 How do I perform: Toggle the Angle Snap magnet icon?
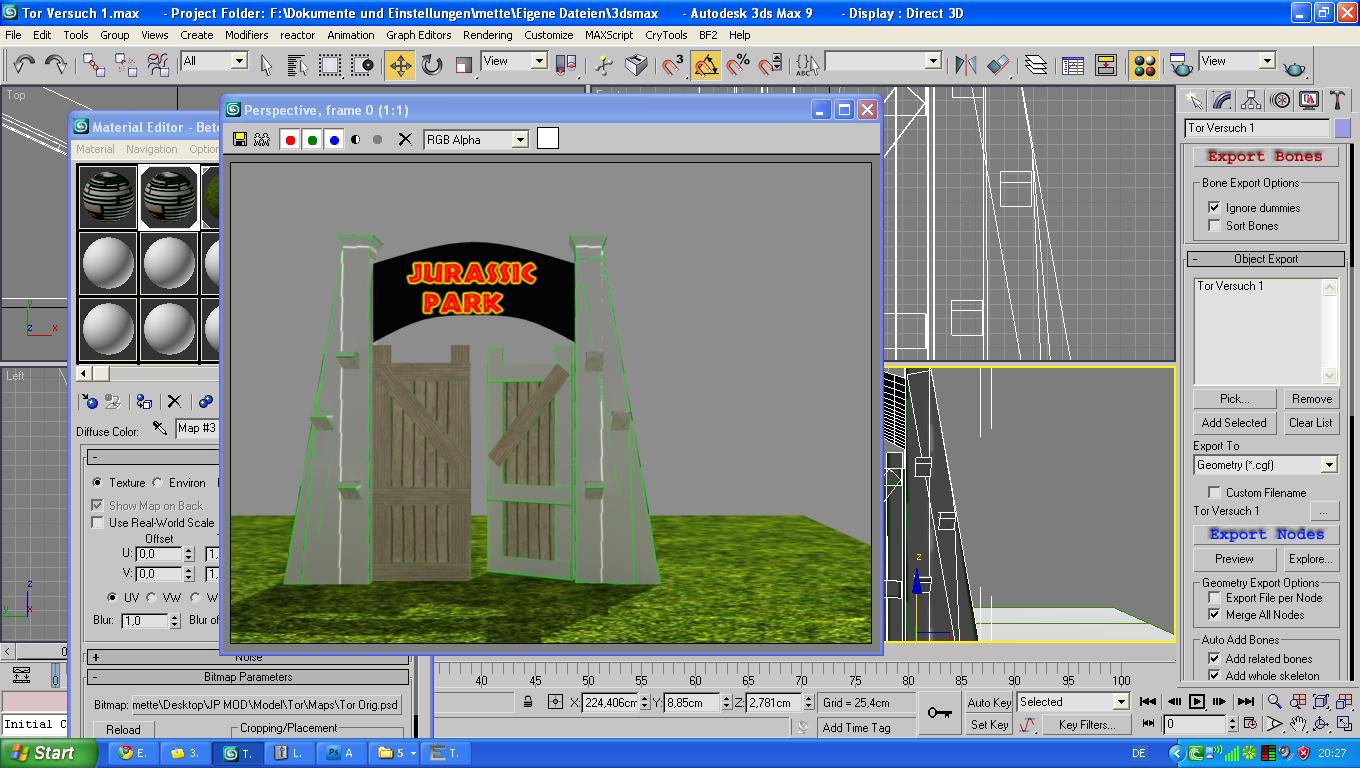706,65
